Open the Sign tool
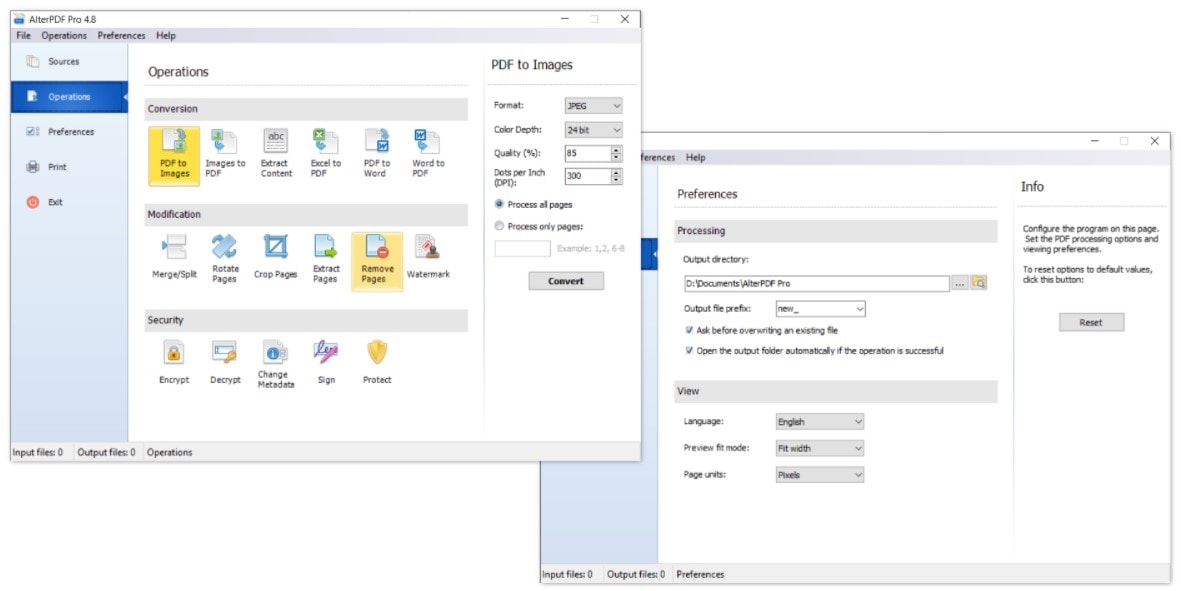The image size is (1181, 591). pyautogui.click(x=326, y=363)
